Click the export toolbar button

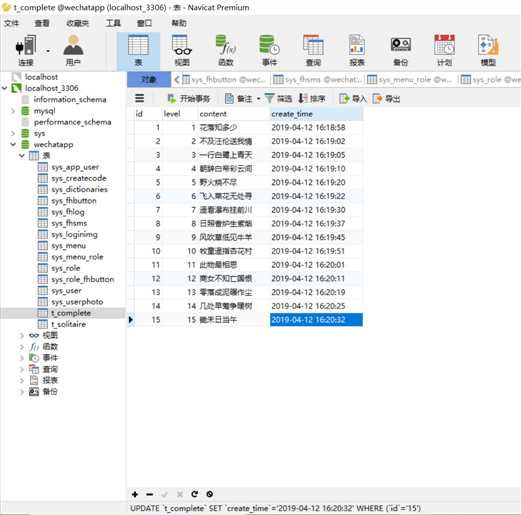[x=386, y=99]
